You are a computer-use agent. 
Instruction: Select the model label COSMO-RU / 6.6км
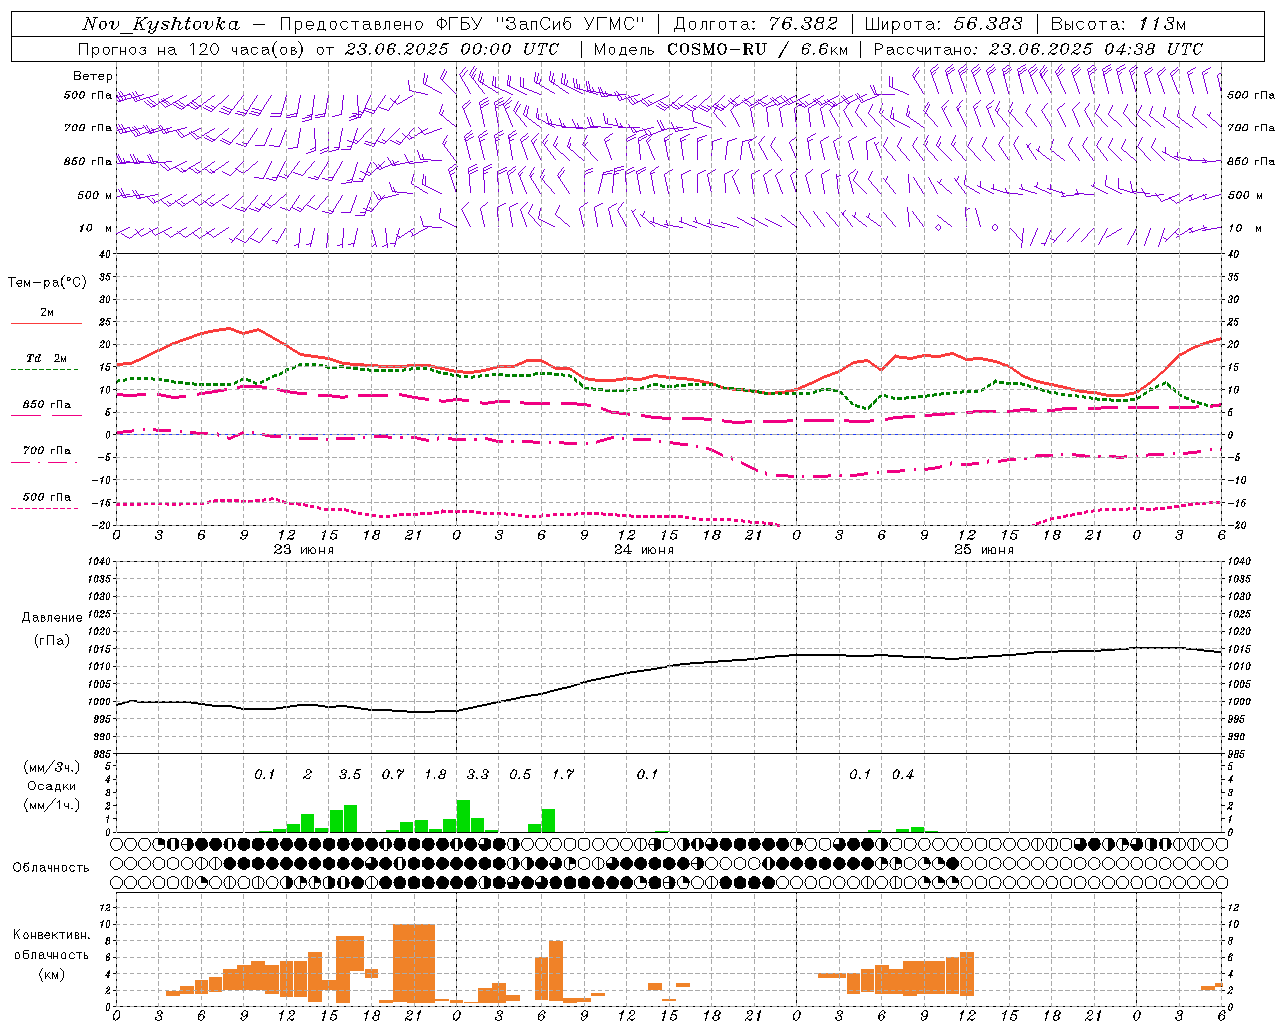758,49
